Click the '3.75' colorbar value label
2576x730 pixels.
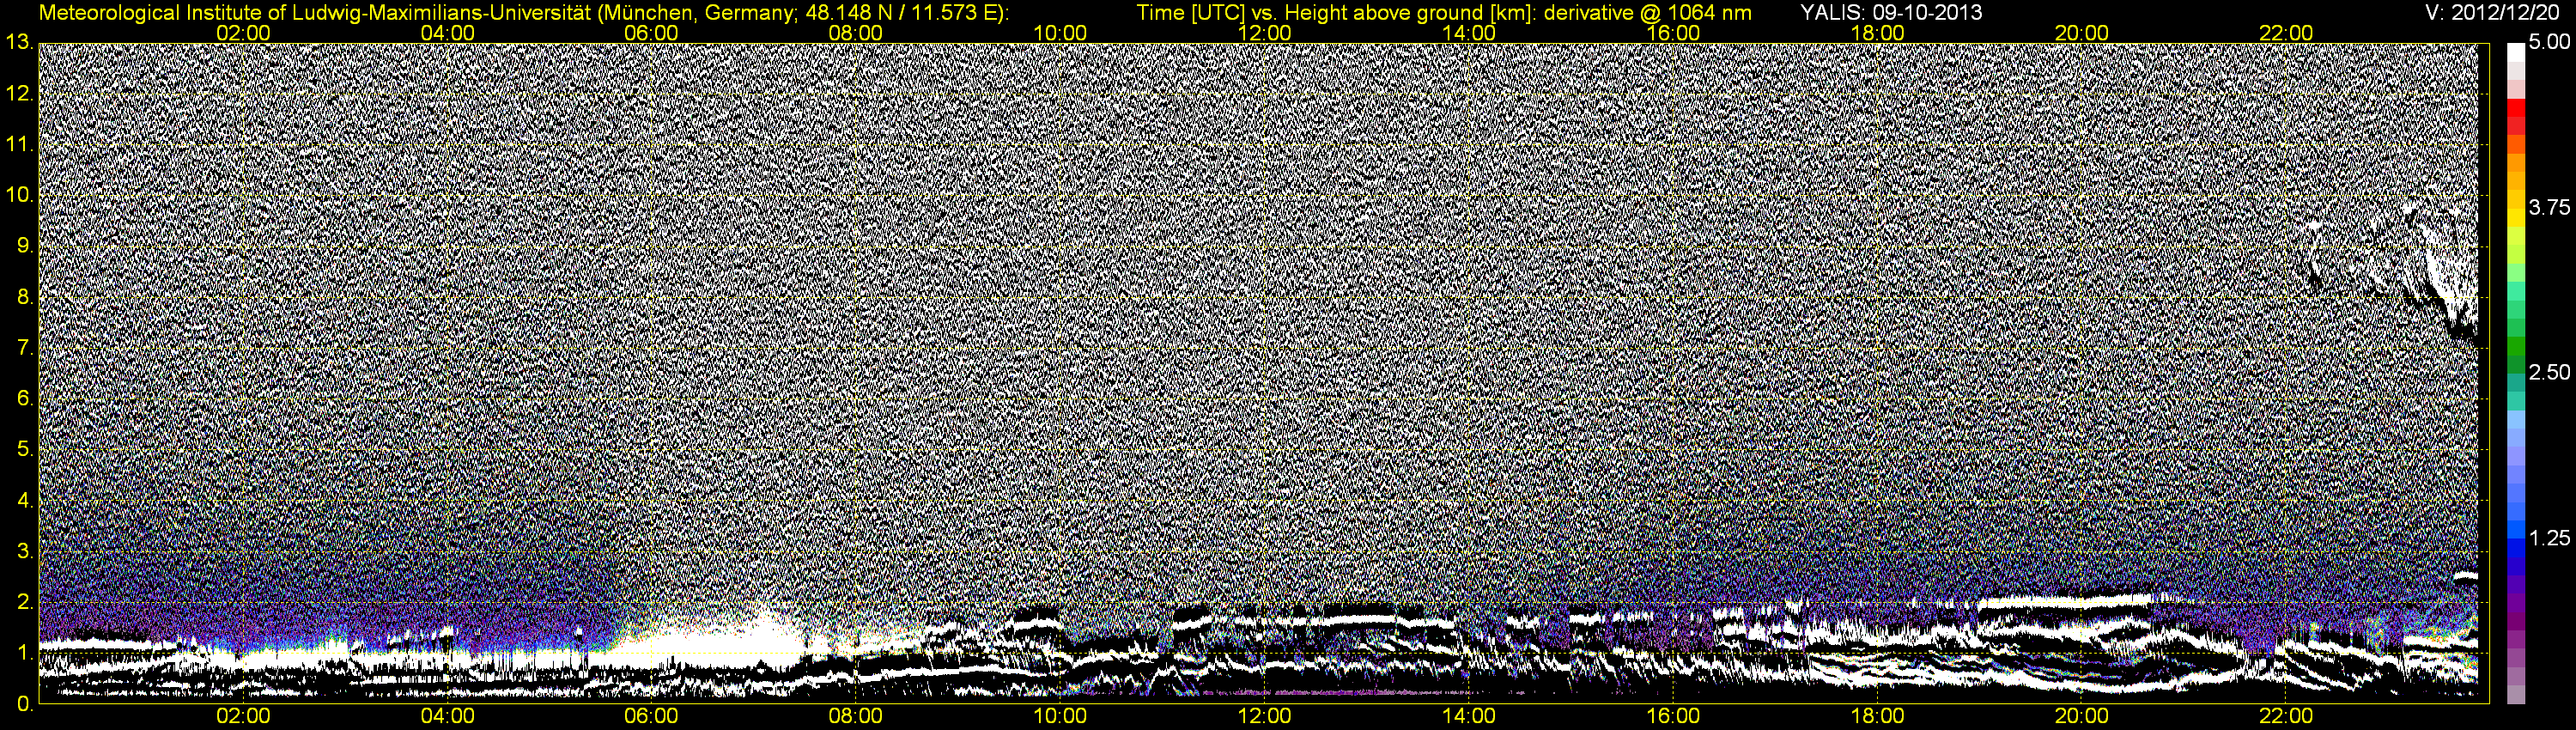2549,207
